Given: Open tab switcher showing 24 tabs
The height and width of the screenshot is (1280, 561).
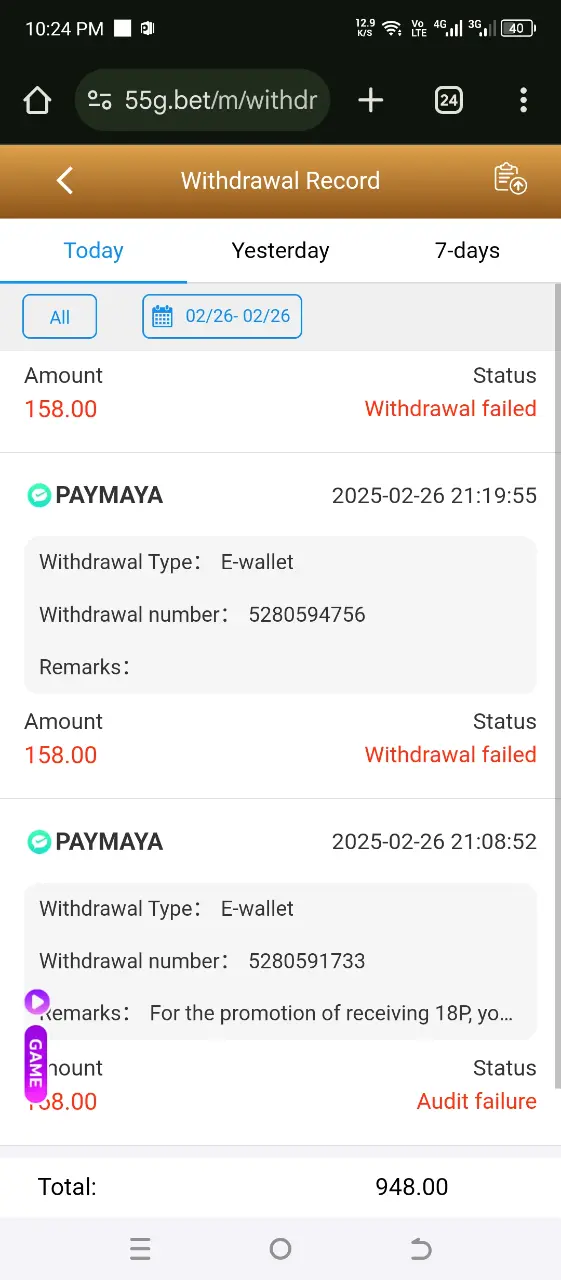Looking at the screenshot, I should coord(448,100).
